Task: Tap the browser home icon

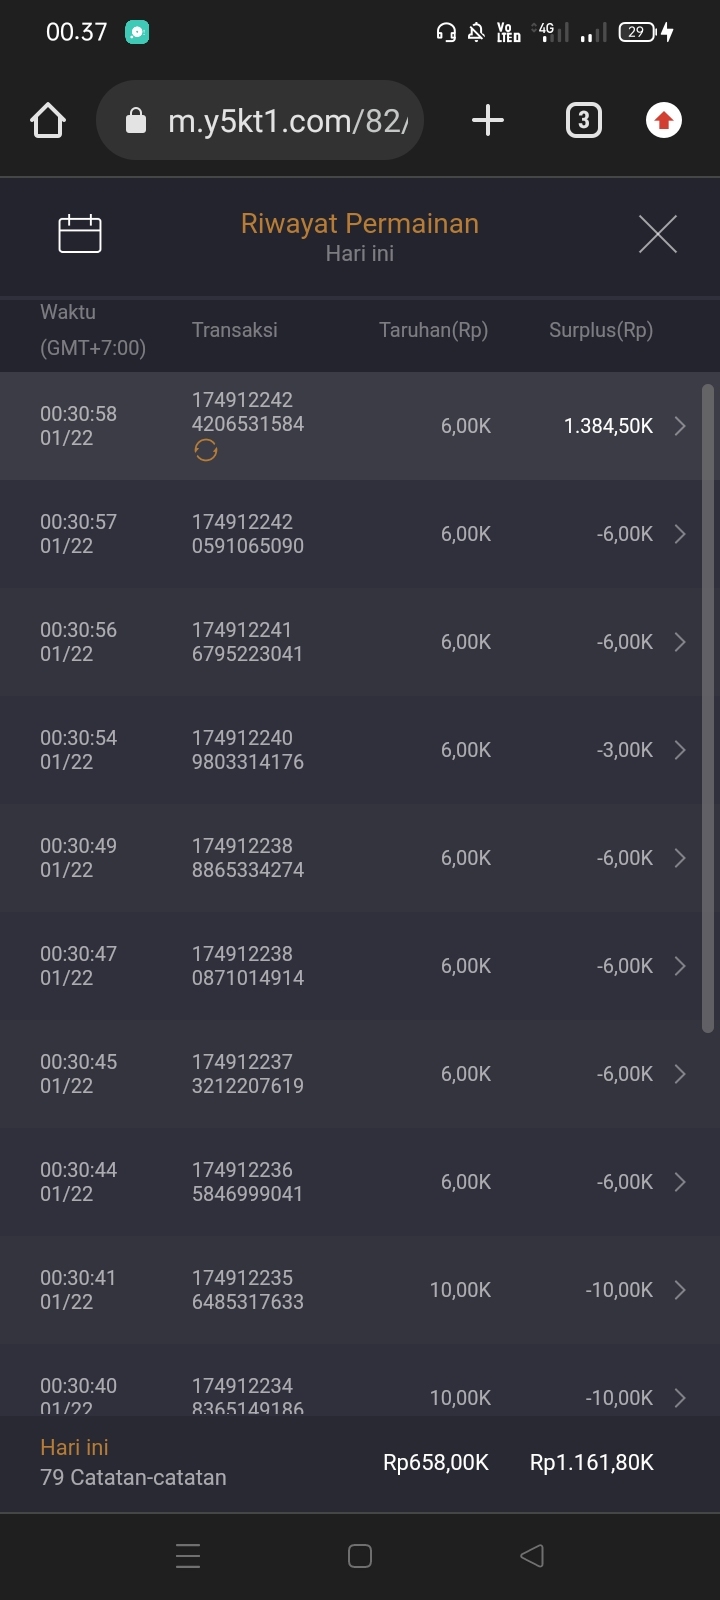Action: [x=48, y=121]
